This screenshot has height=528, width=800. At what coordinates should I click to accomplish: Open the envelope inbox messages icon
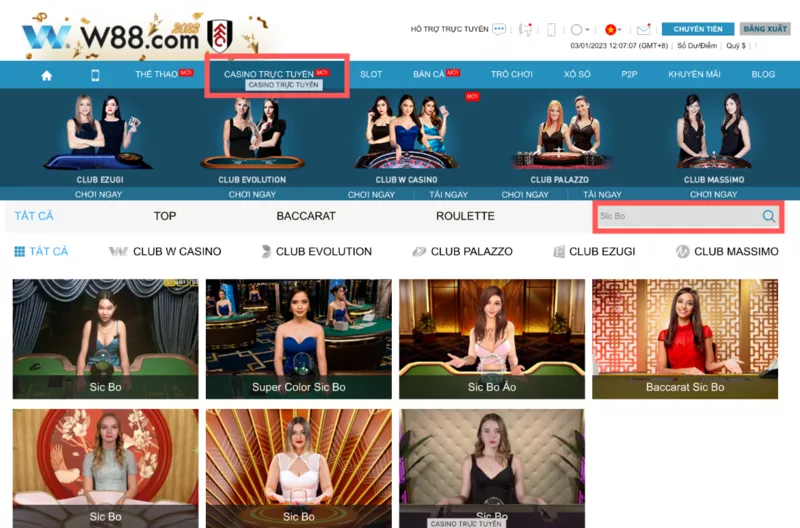pyautogui.click(x=643, y=29)
